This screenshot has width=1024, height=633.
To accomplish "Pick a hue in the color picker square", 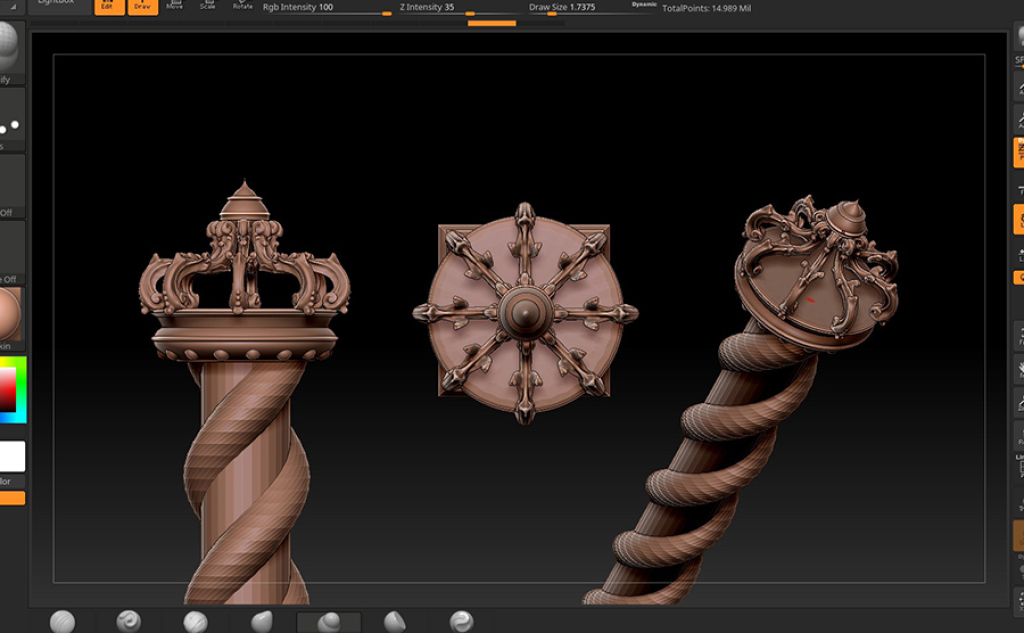I will [12, 389].
